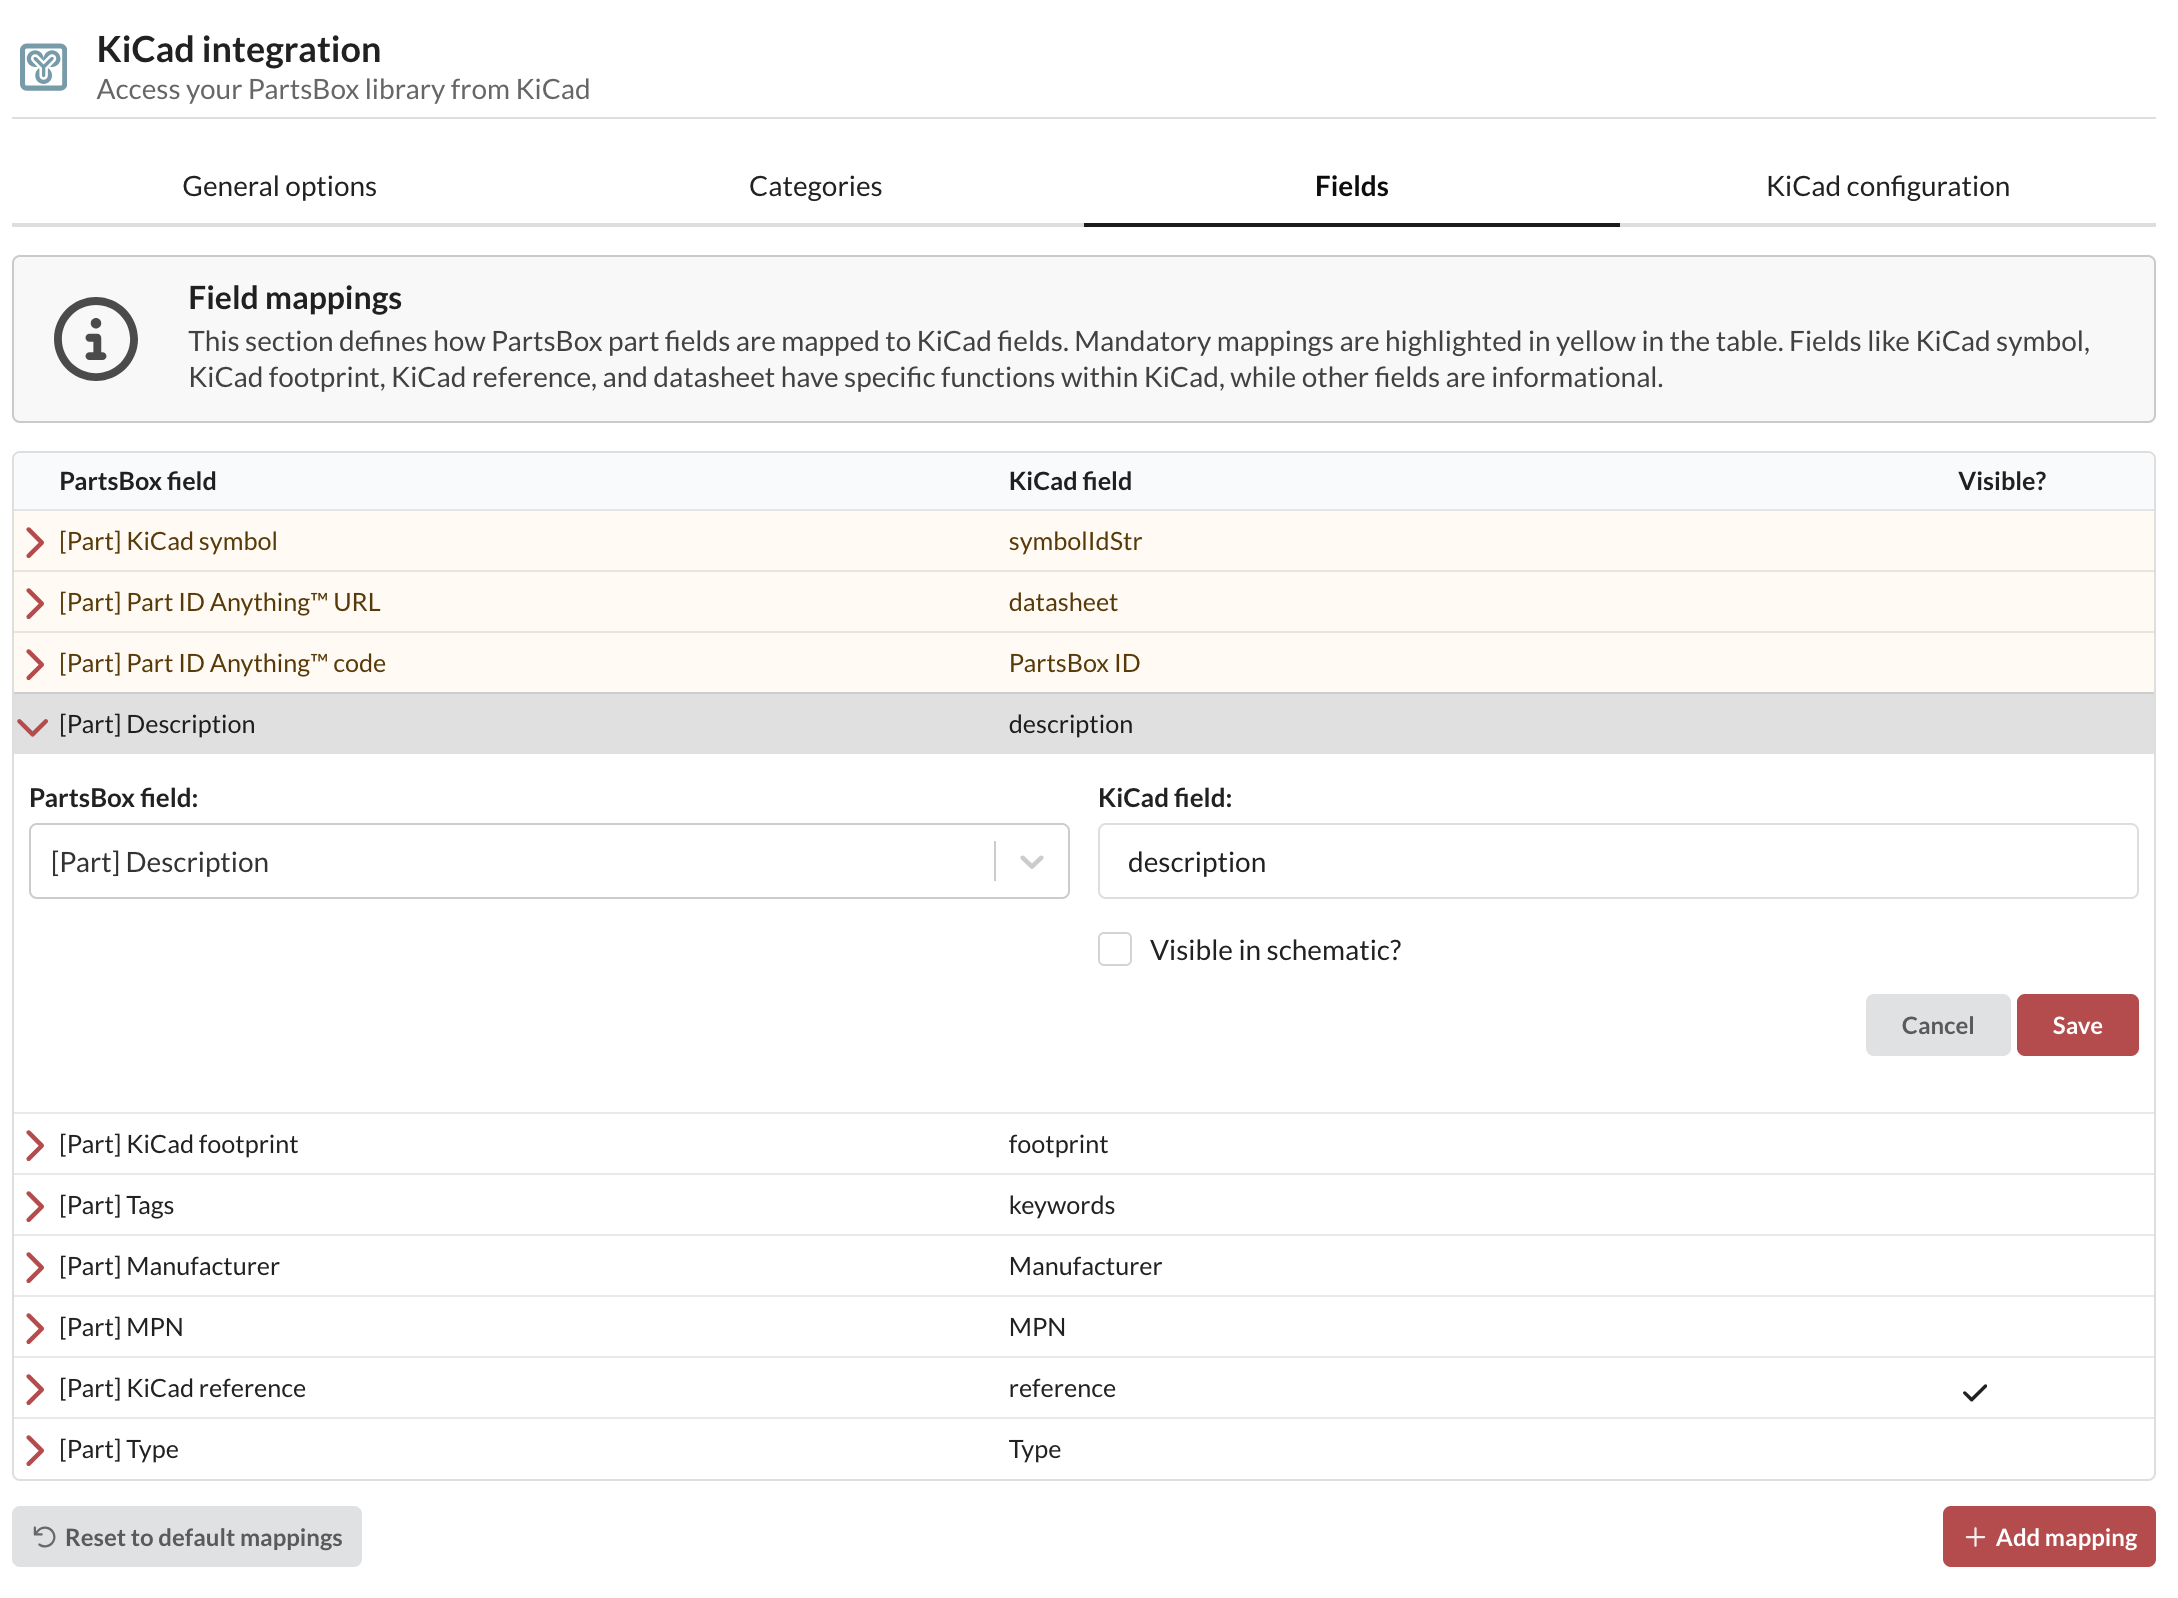Click the reference KiCad field cell
The image size is (2178, 1598).
tap(1062, 1388)
